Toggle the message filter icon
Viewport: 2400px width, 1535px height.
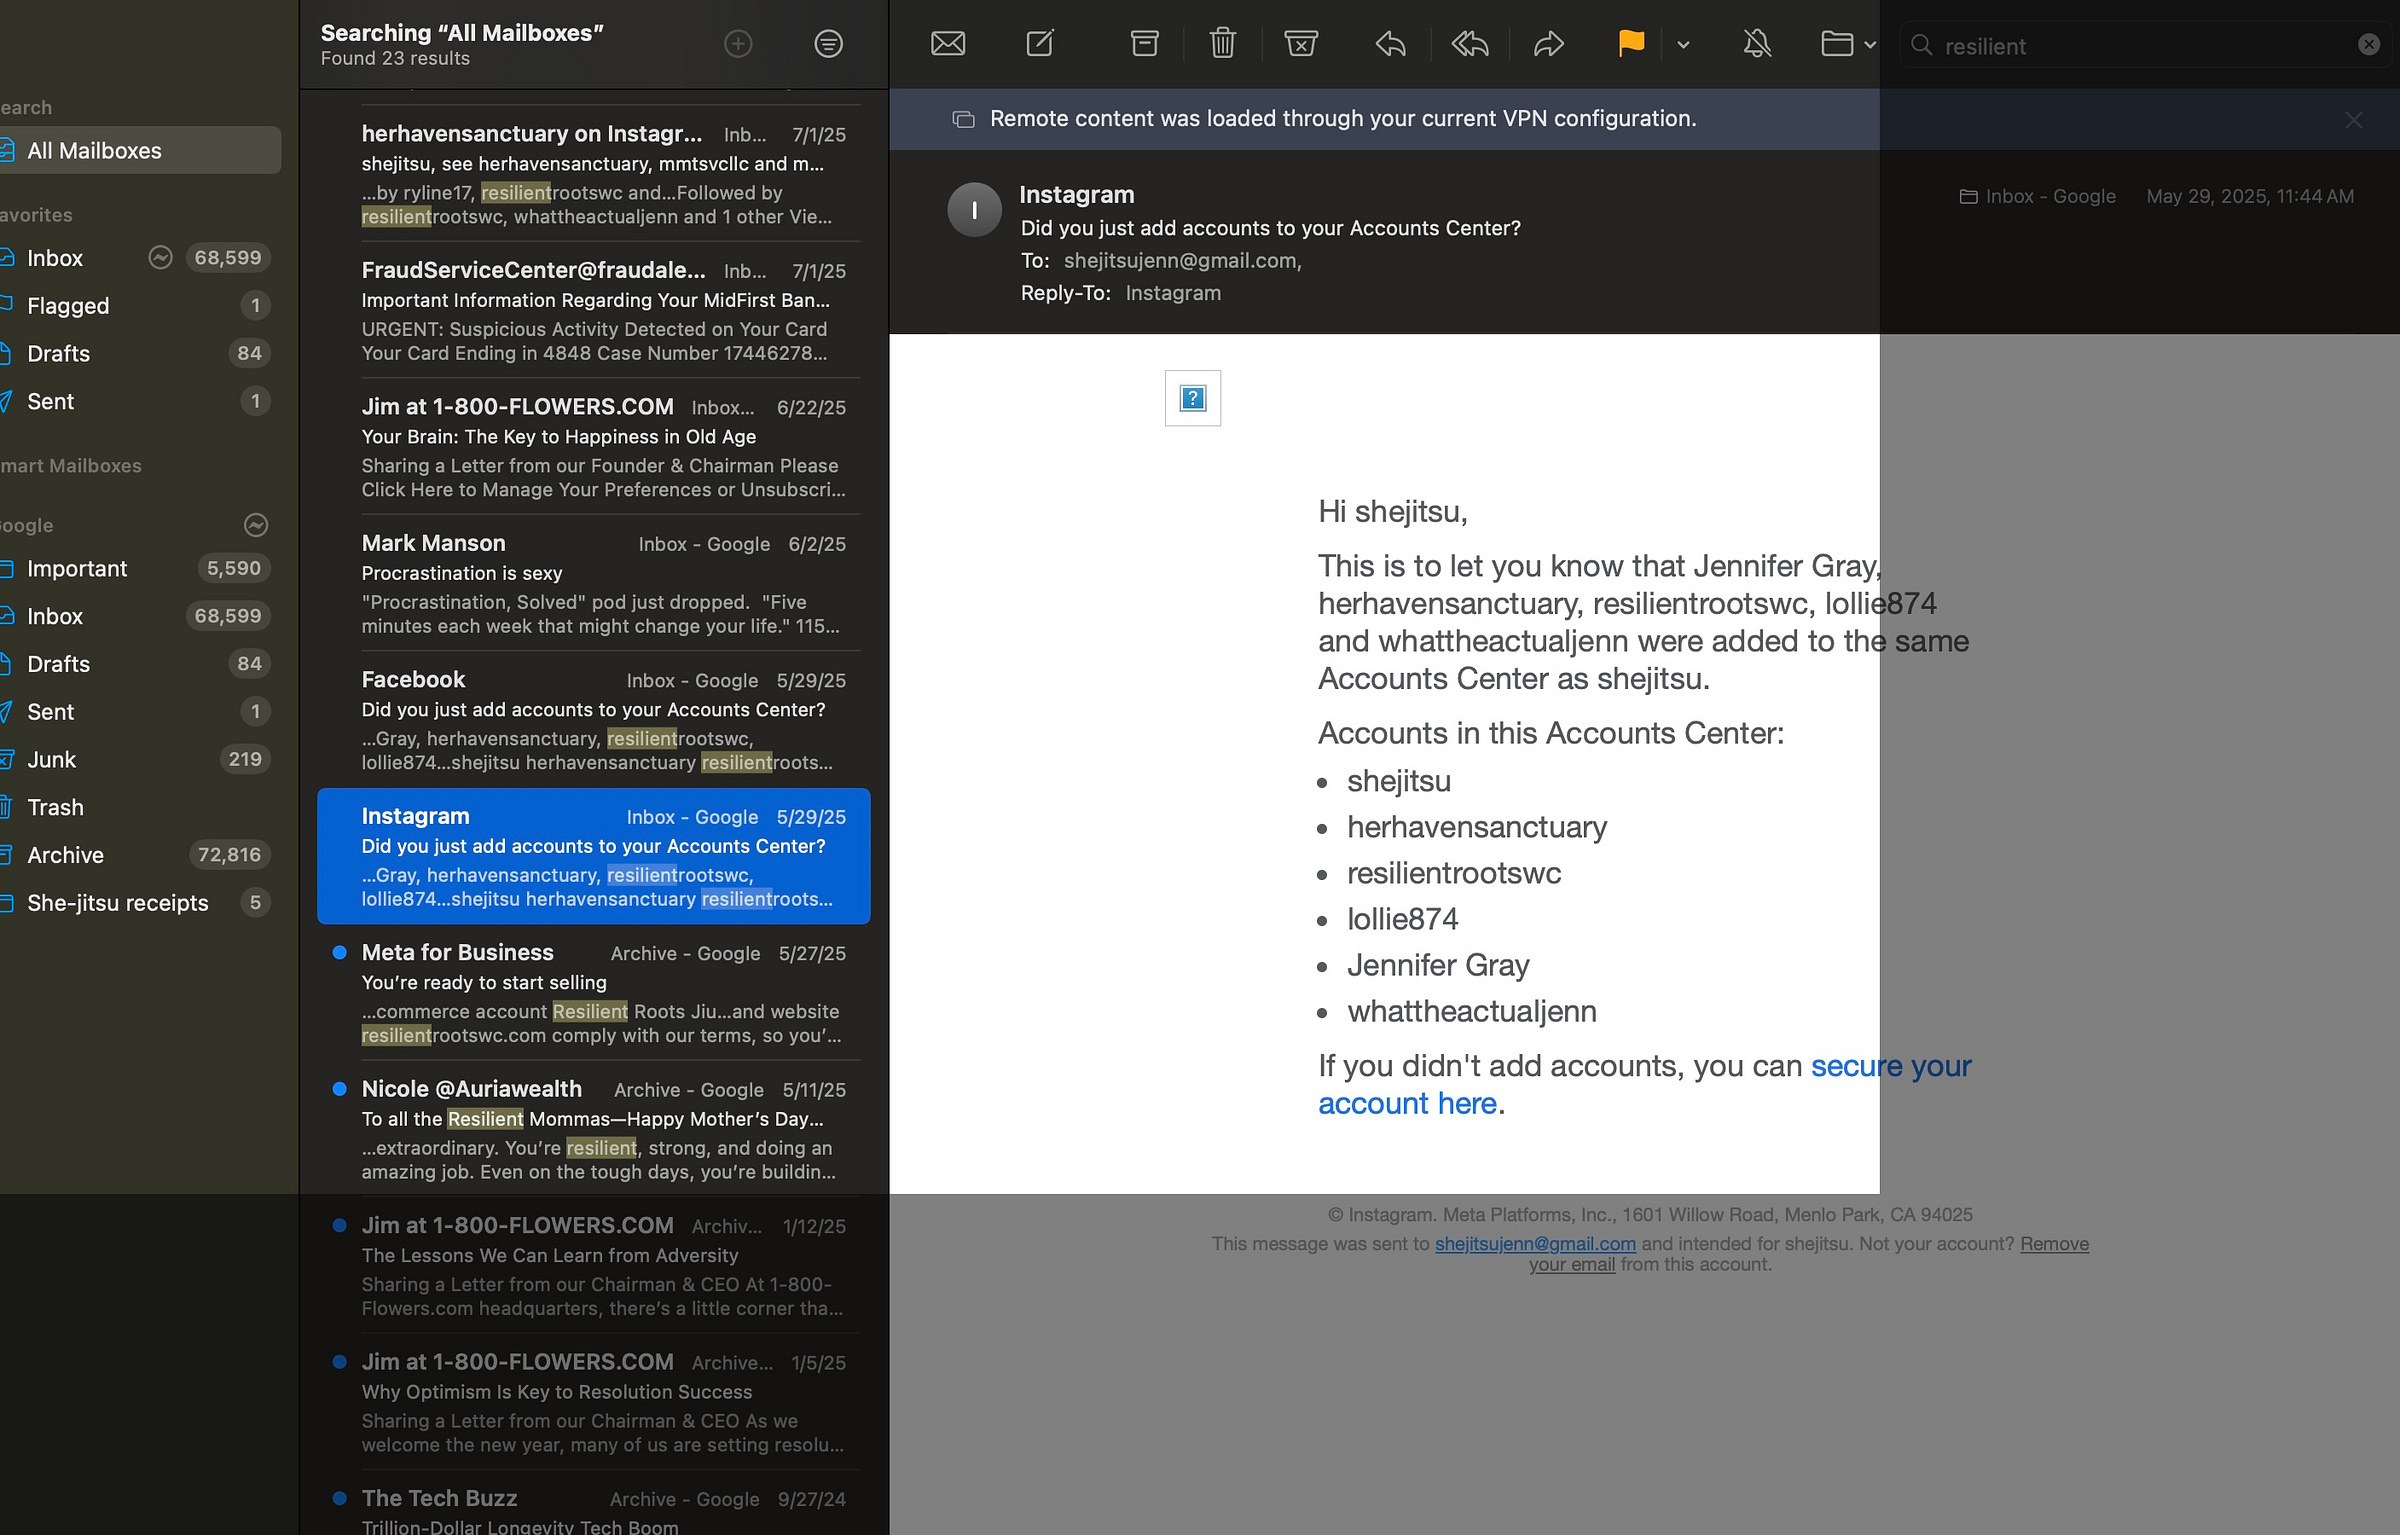coord(828,44)
